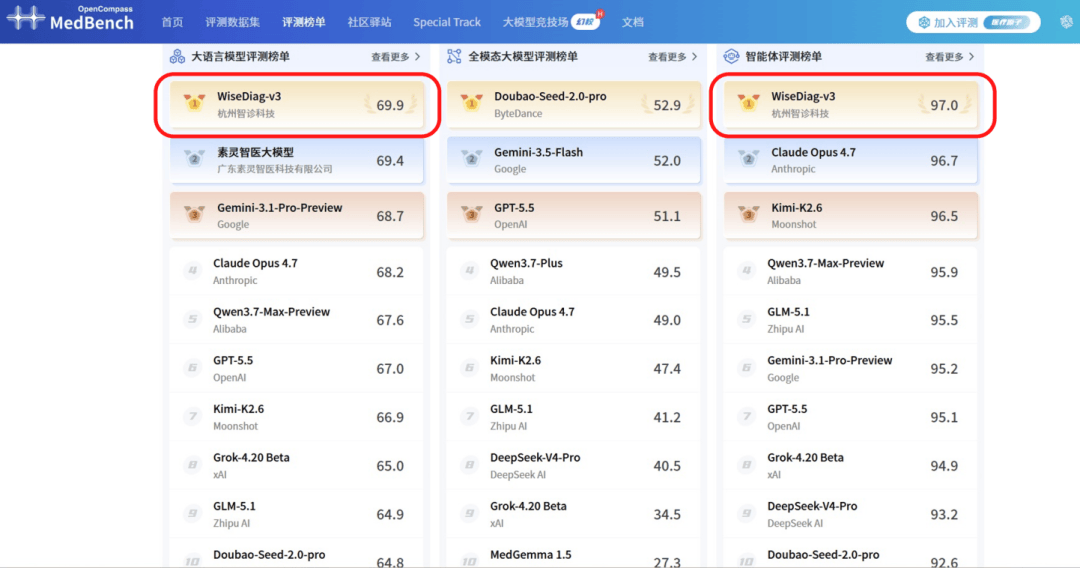Select Doubao-Seed-2.0-pro name scoring 52.9
The width and height of the screenshot is (1080, 568).
click(550, 96)
